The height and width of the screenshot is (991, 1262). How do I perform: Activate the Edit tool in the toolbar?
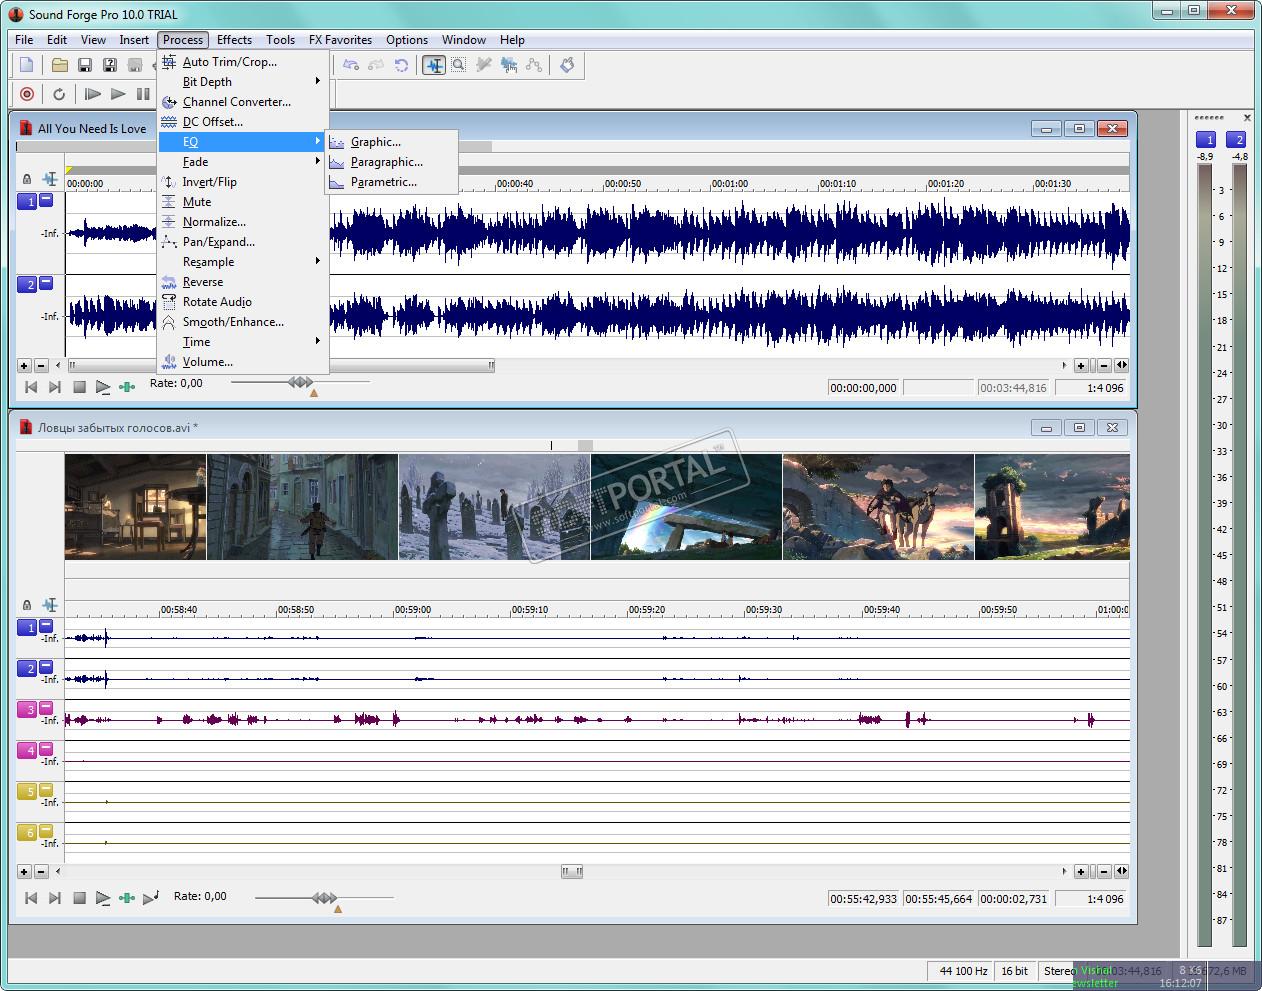click(x=433, y=65)
